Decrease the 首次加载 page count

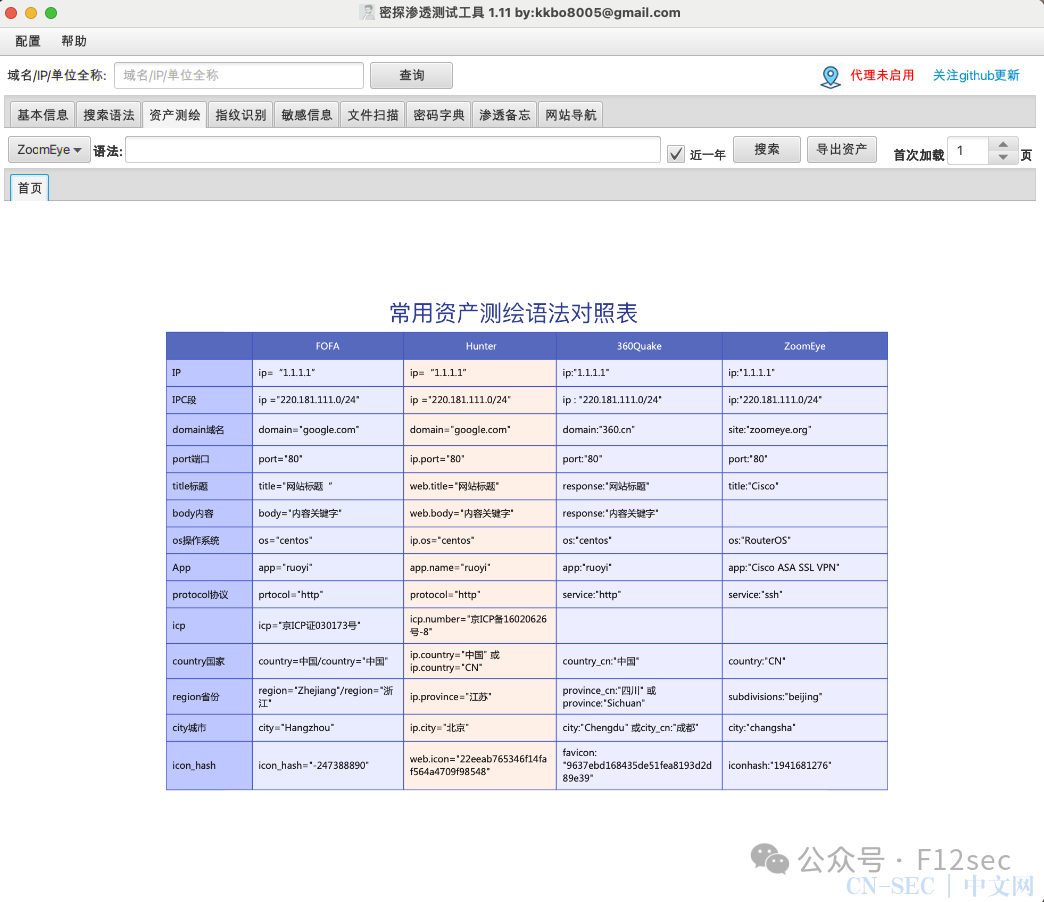pos(1003,157)
